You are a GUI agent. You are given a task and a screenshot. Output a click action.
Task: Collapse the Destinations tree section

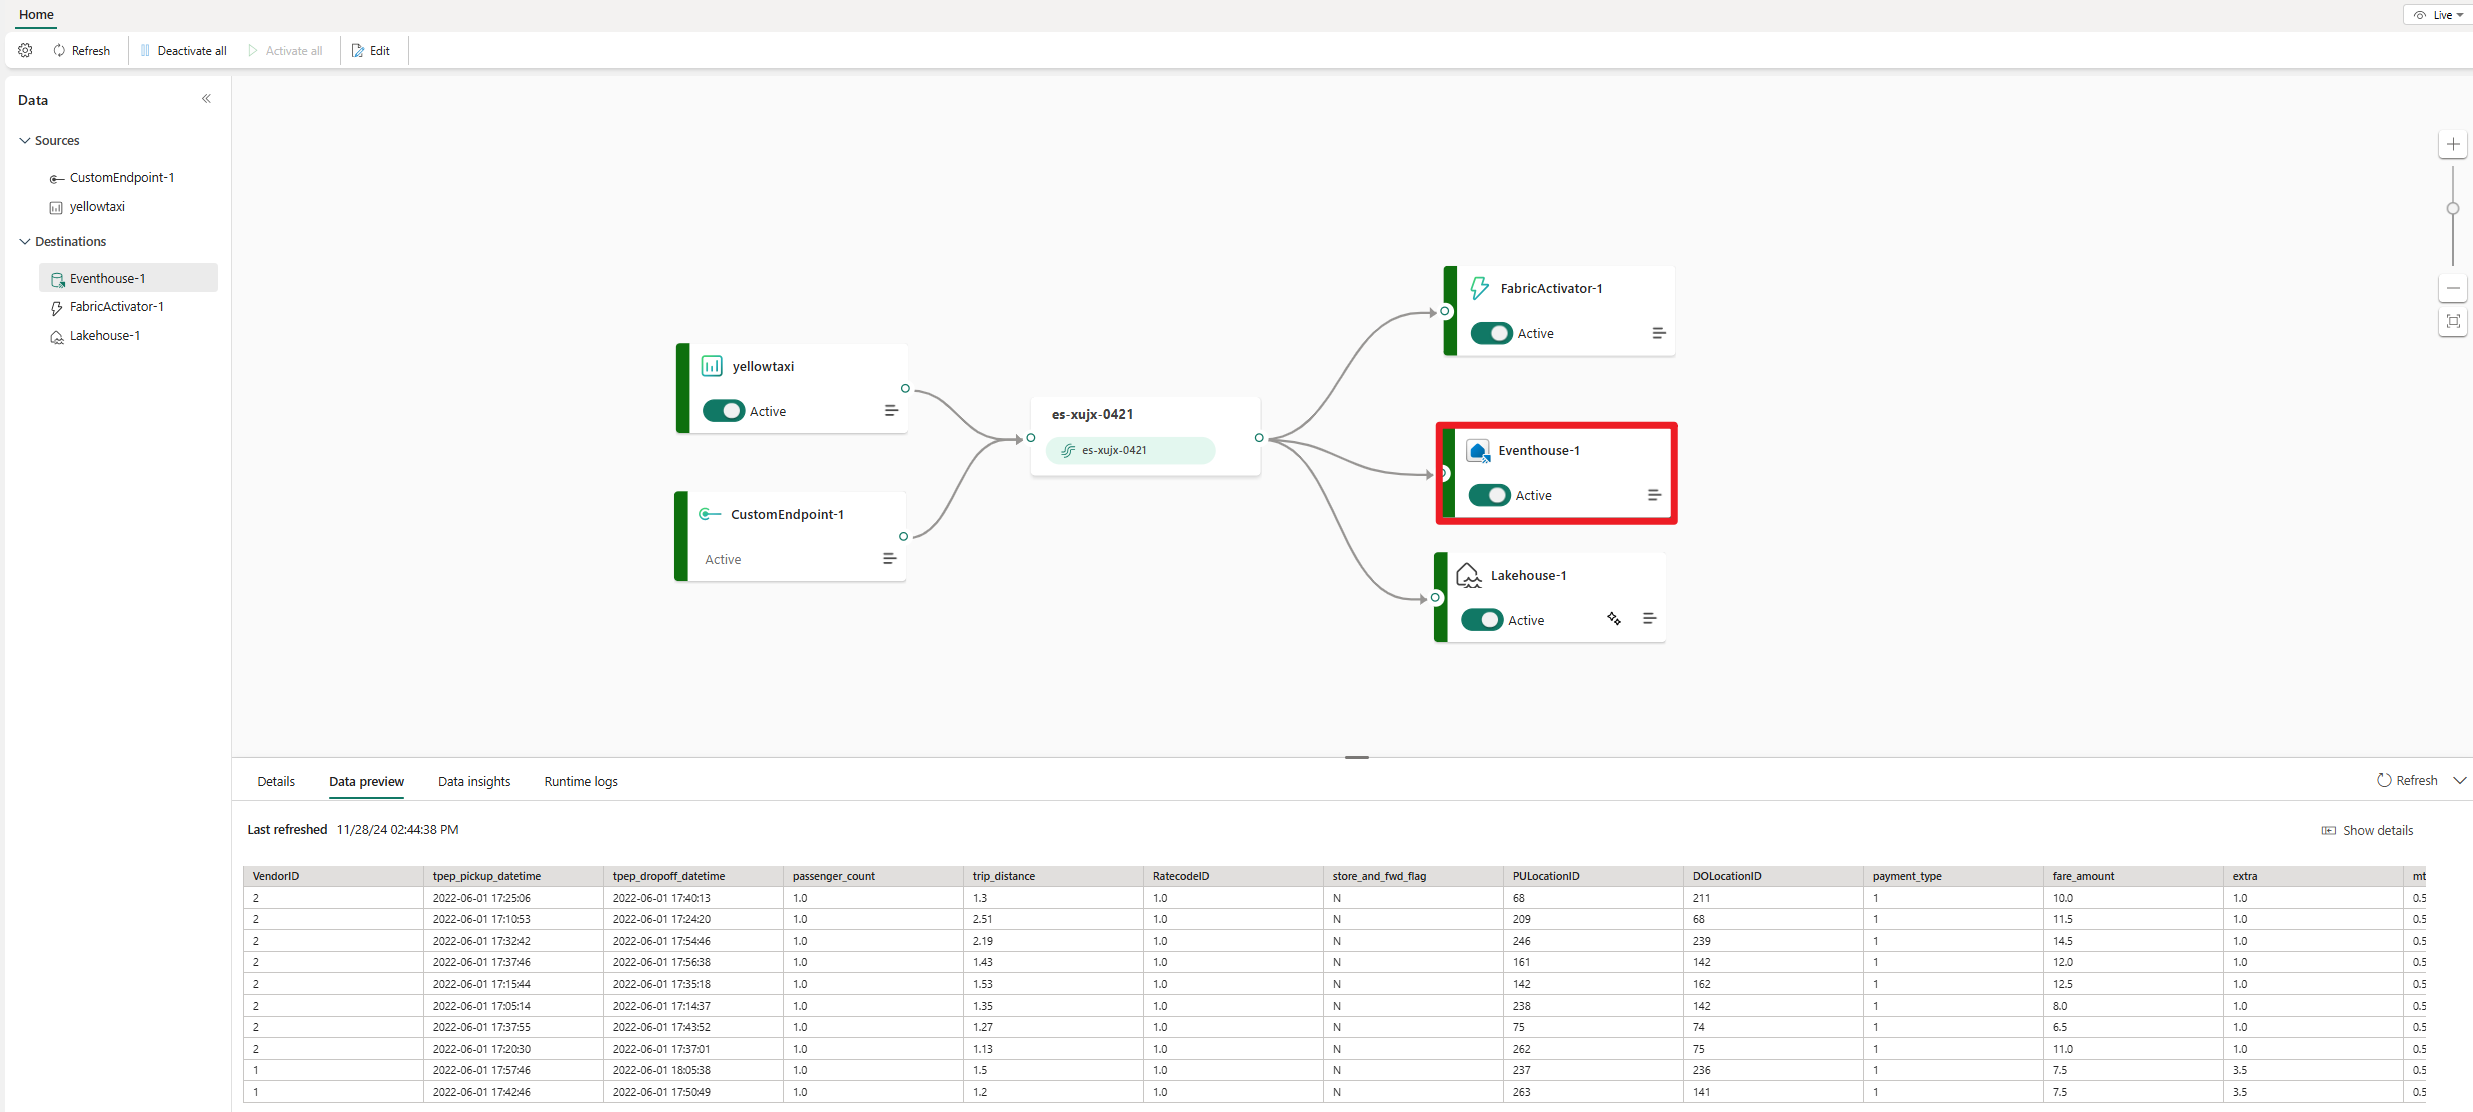[x=25, y=241]
